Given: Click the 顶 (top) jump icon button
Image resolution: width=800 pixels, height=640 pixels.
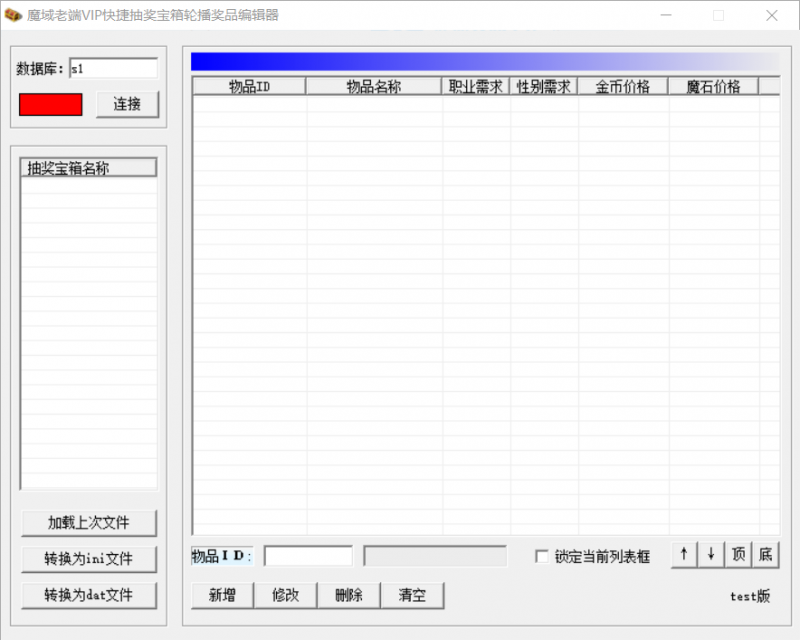Looking at the screenshot, I should [737, 554].
